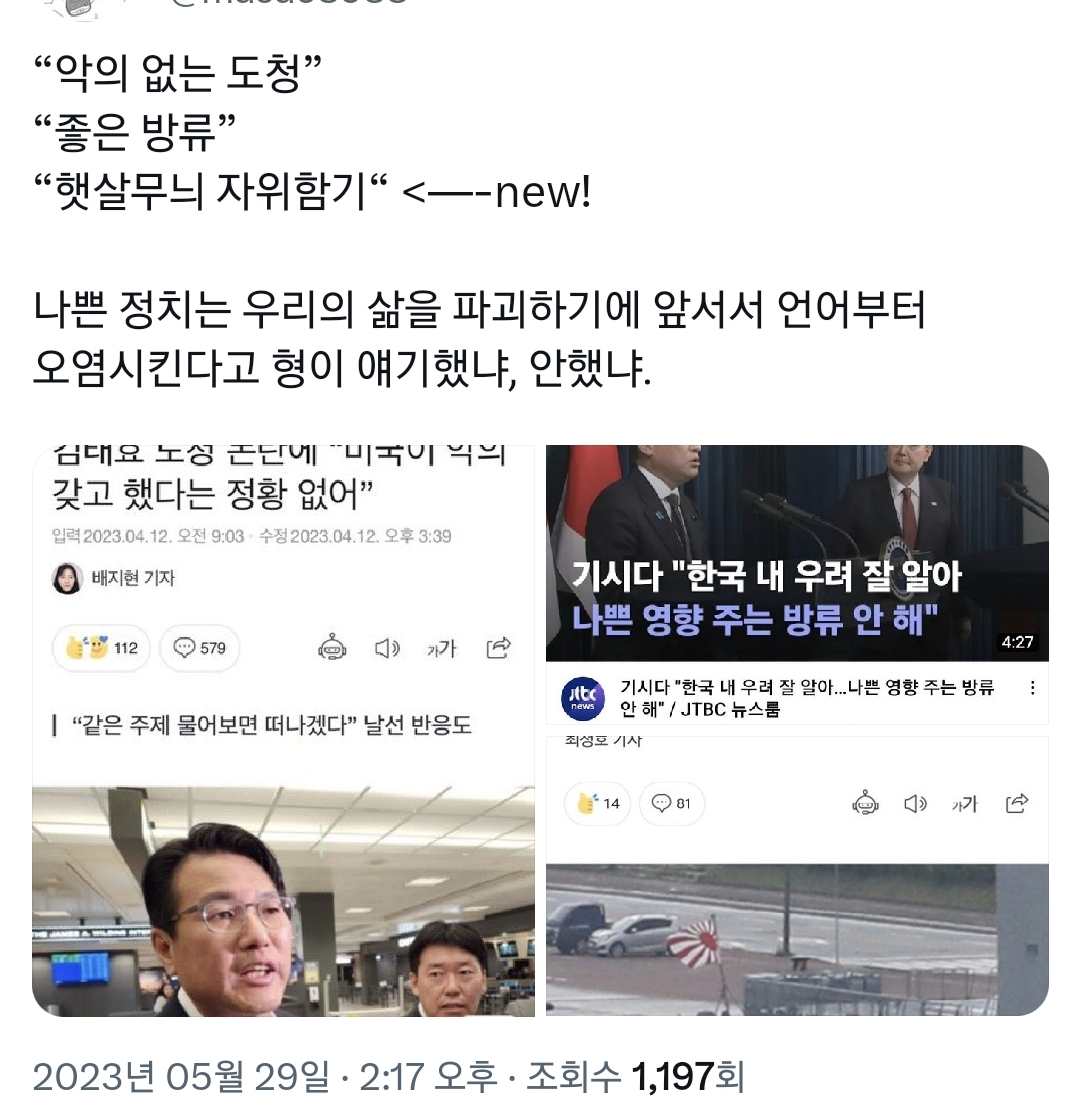Tap the share icon in right article
Viewport: 1080px width, 1116px height.
[x=1017, y=804]
